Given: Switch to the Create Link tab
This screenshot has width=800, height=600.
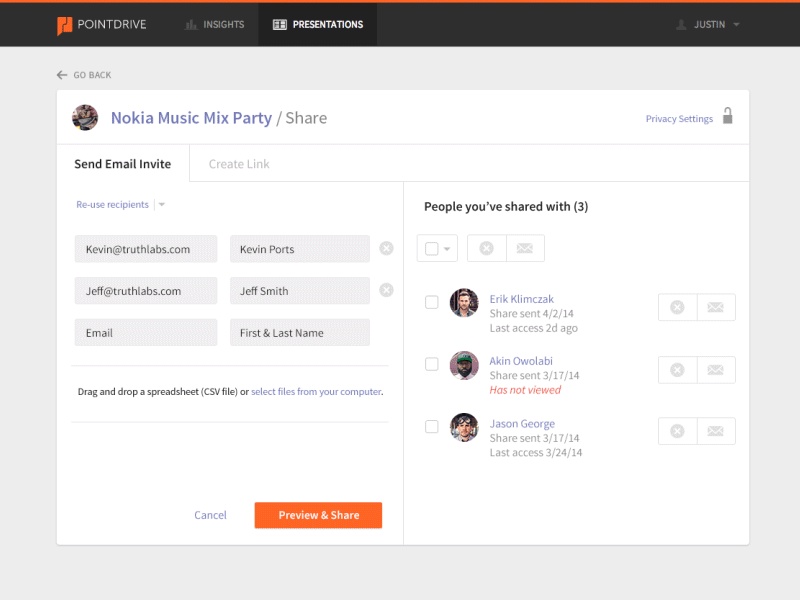Looking at the screenshot, I should [239, 164].
